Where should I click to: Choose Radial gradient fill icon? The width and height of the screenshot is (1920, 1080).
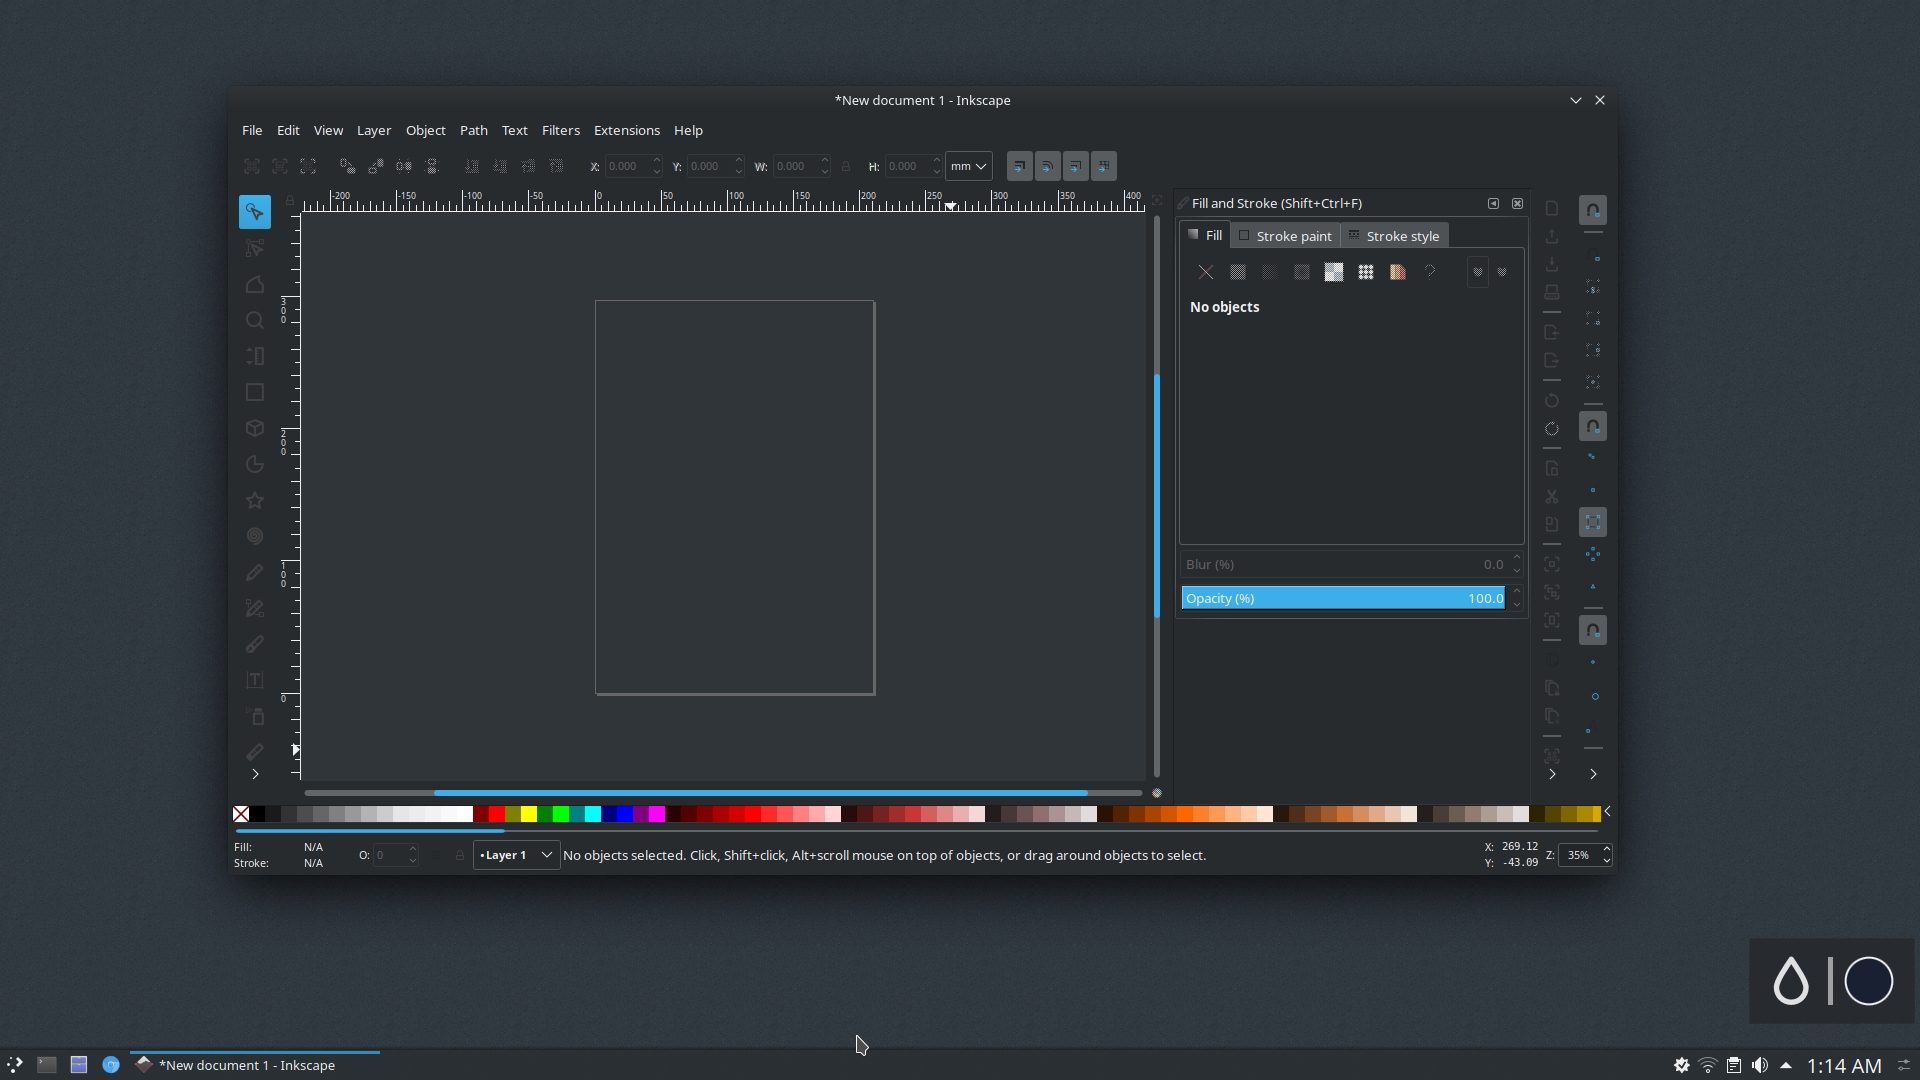[x=1302, y=272]
